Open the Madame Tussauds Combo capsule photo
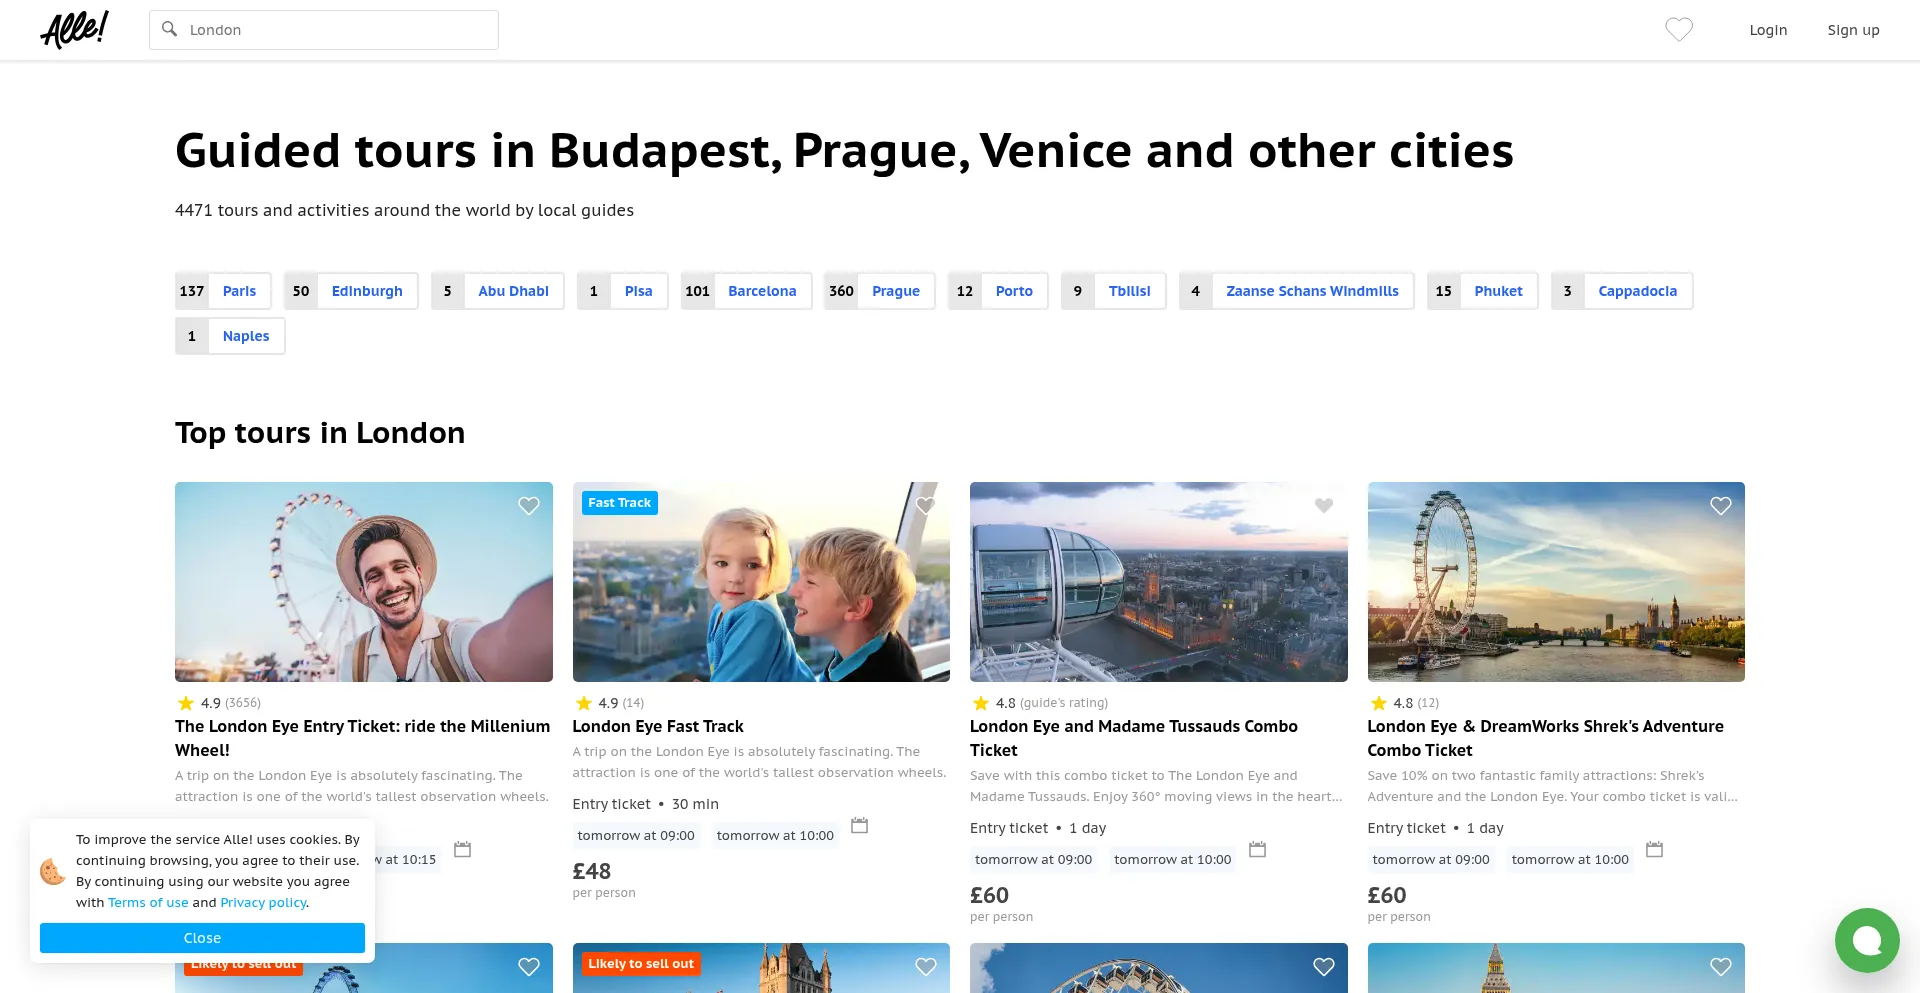 1159,582
